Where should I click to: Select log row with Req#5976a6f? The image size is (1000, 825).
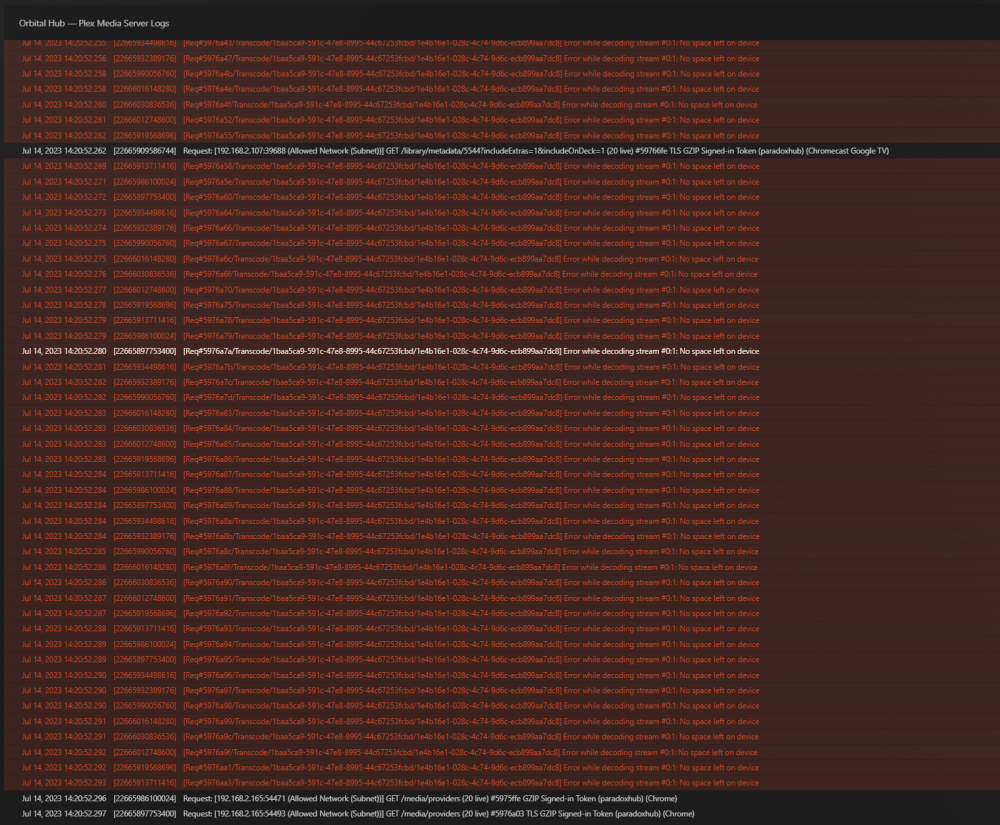point(500,274)
